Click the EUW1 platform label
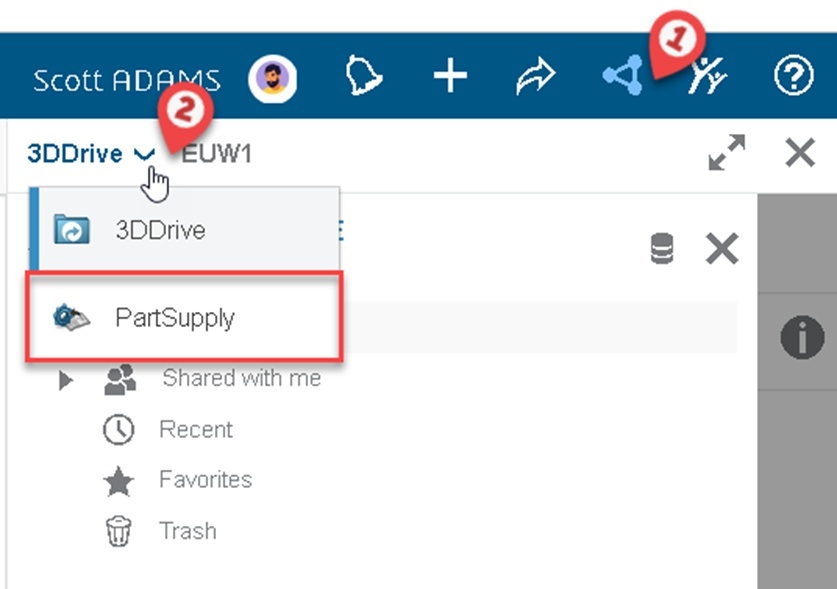The image size is (837, 589). pos(216,154)
